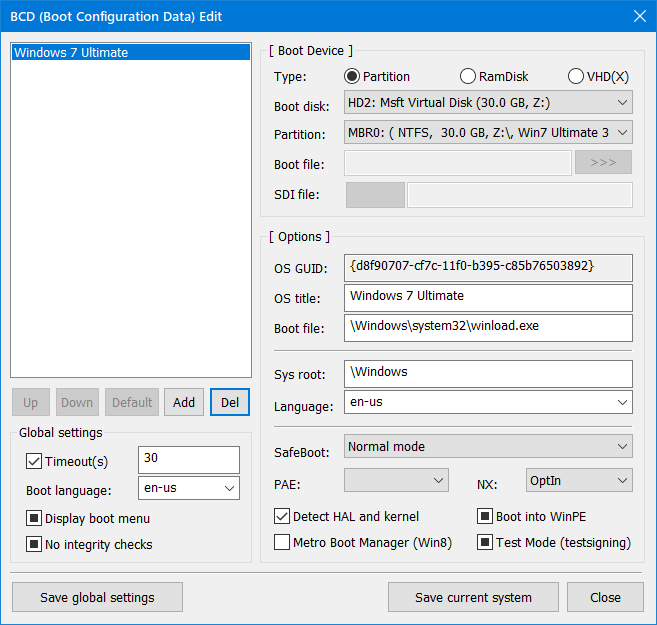Expand the NX OptIn dropdown
The image size is (657, 625).
point(579,481)
